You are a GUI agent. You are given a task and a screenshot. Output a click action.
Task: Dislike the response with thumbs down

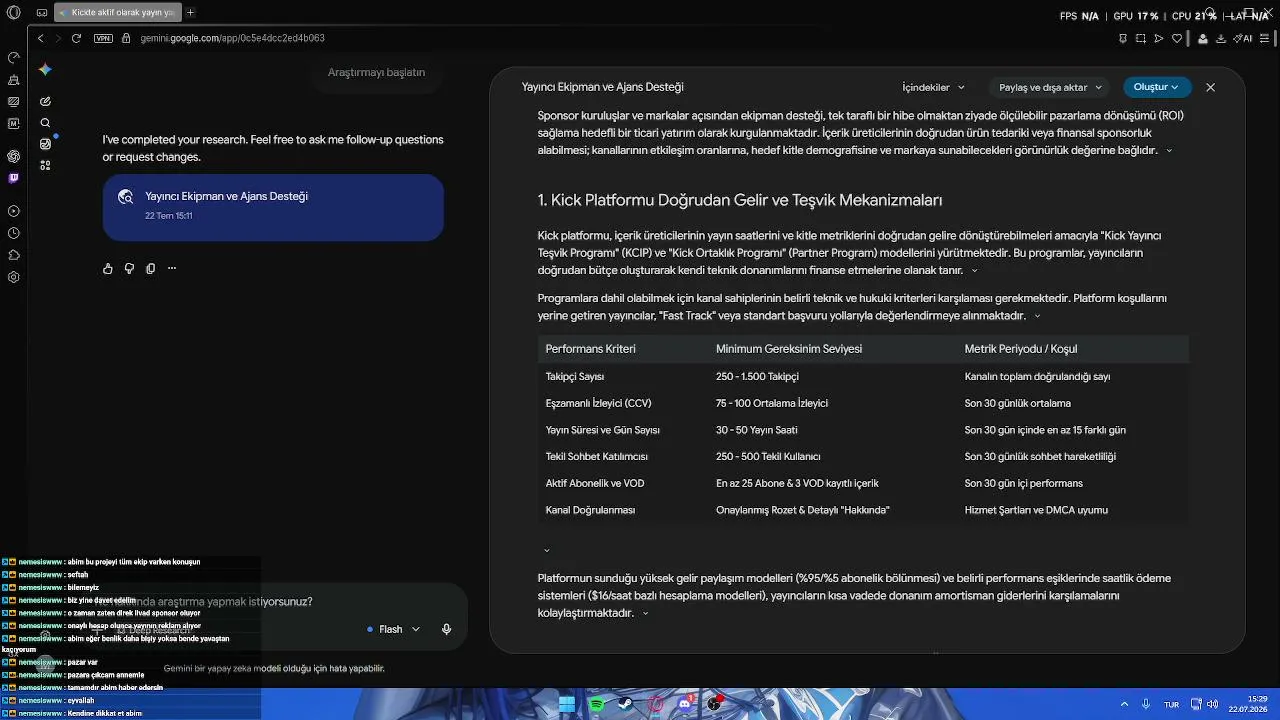click(129, 268)
